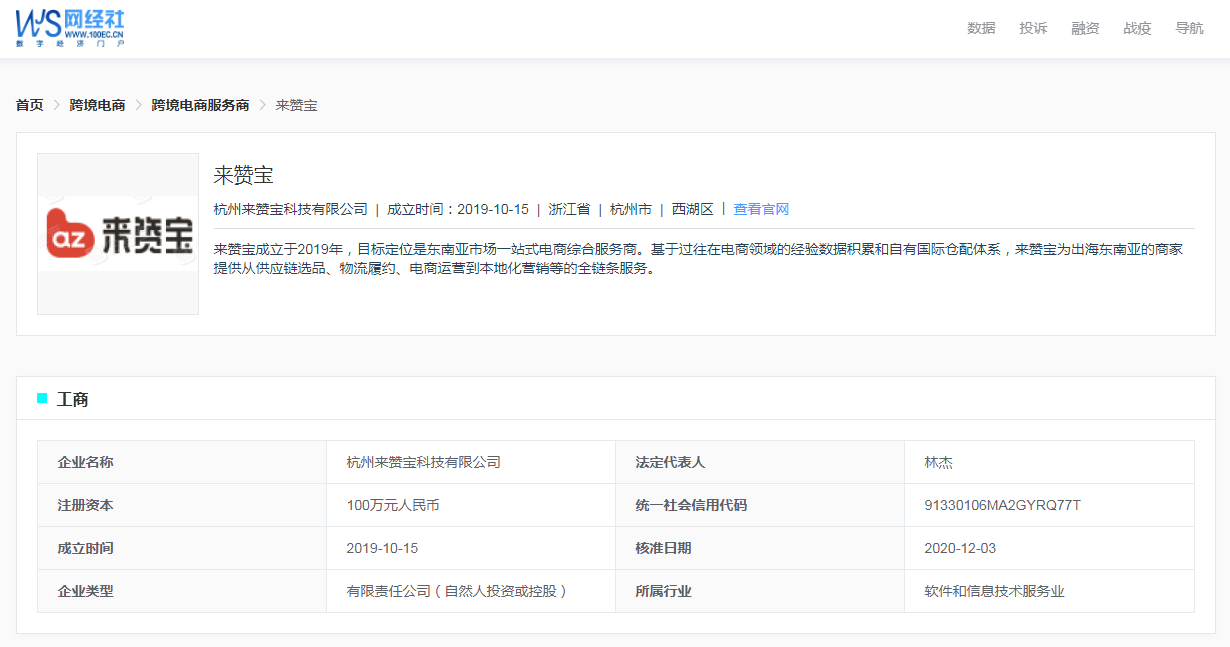Select the 法定代表人 label cell
1230x647 pixels.
(760, 462)
